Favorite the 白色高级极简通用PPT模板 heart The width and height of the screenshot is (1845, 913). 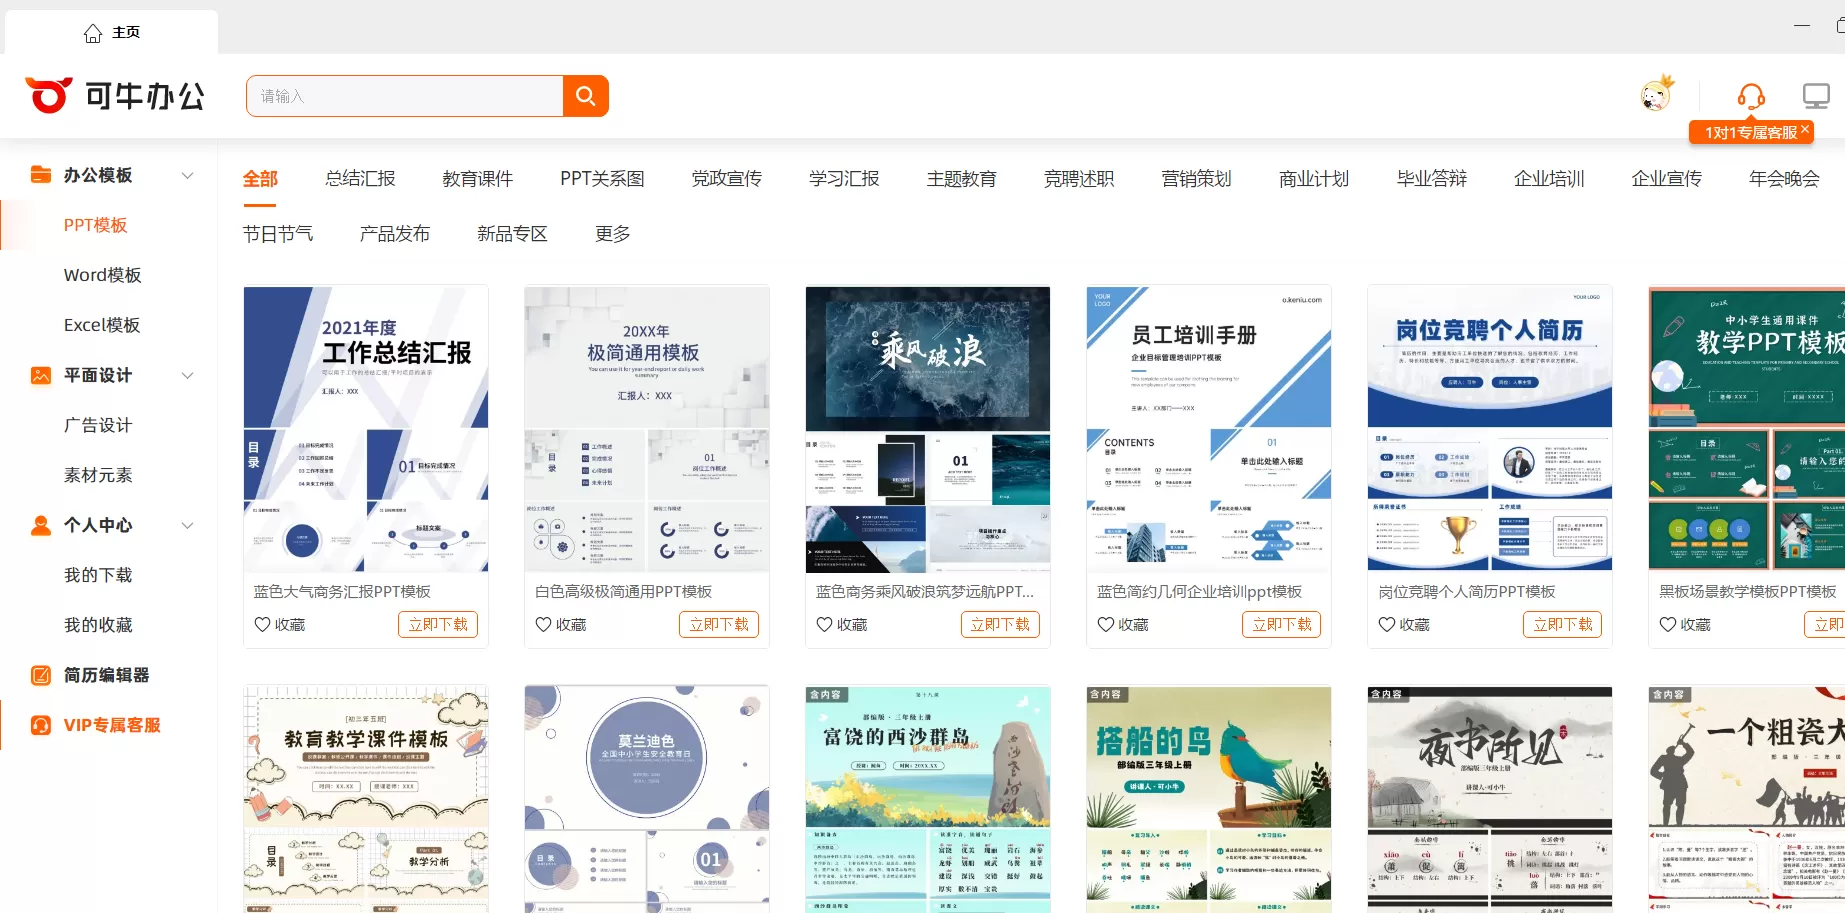[x=544, y=624]
